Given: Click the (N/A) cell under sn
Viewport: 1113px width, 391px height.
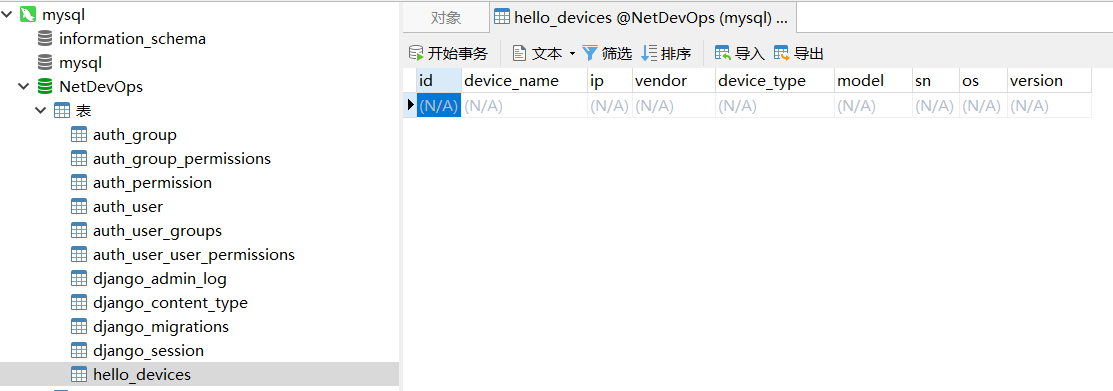Looking at the screenshot, I should (936, 106).
